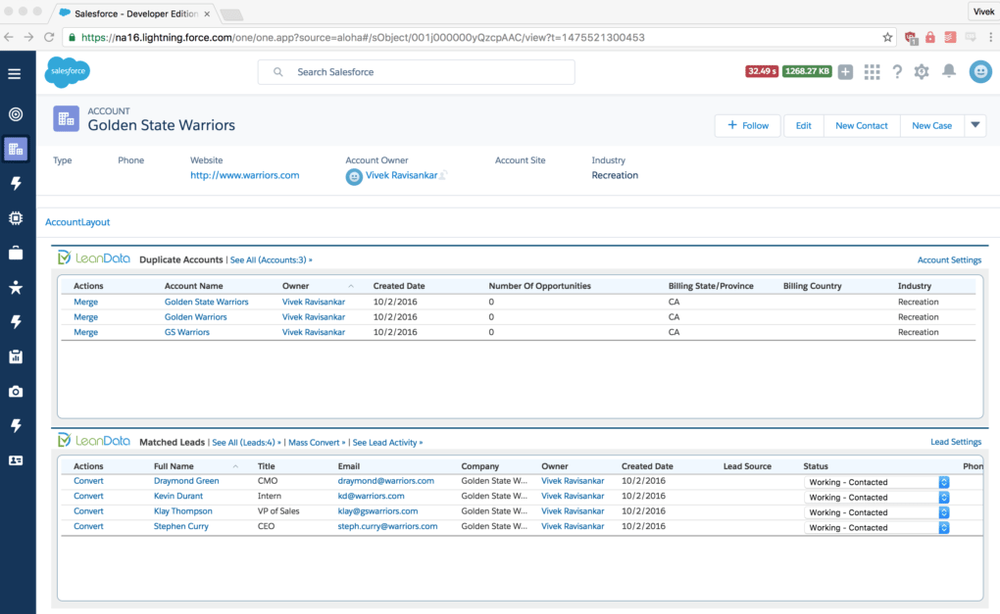
Task: Click the red 32.49 s timer badge
Action: pyautogui.click(x=761, y=71)
